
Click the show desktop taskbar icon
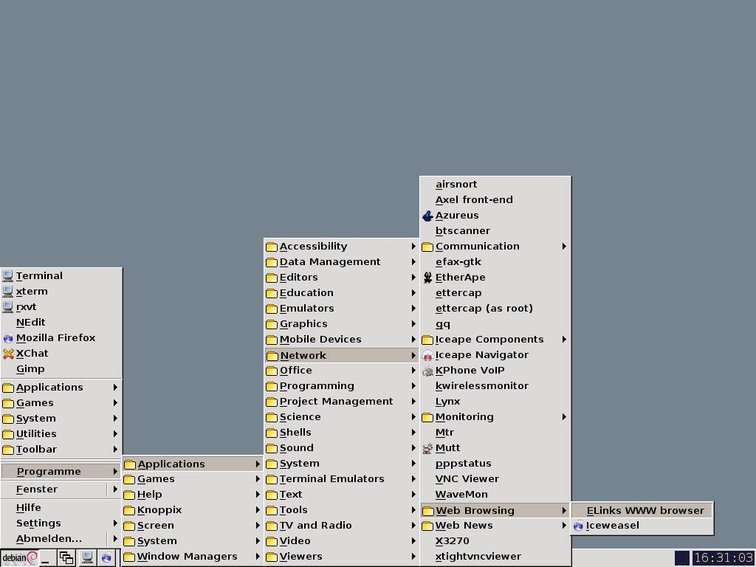click(47, 558)
